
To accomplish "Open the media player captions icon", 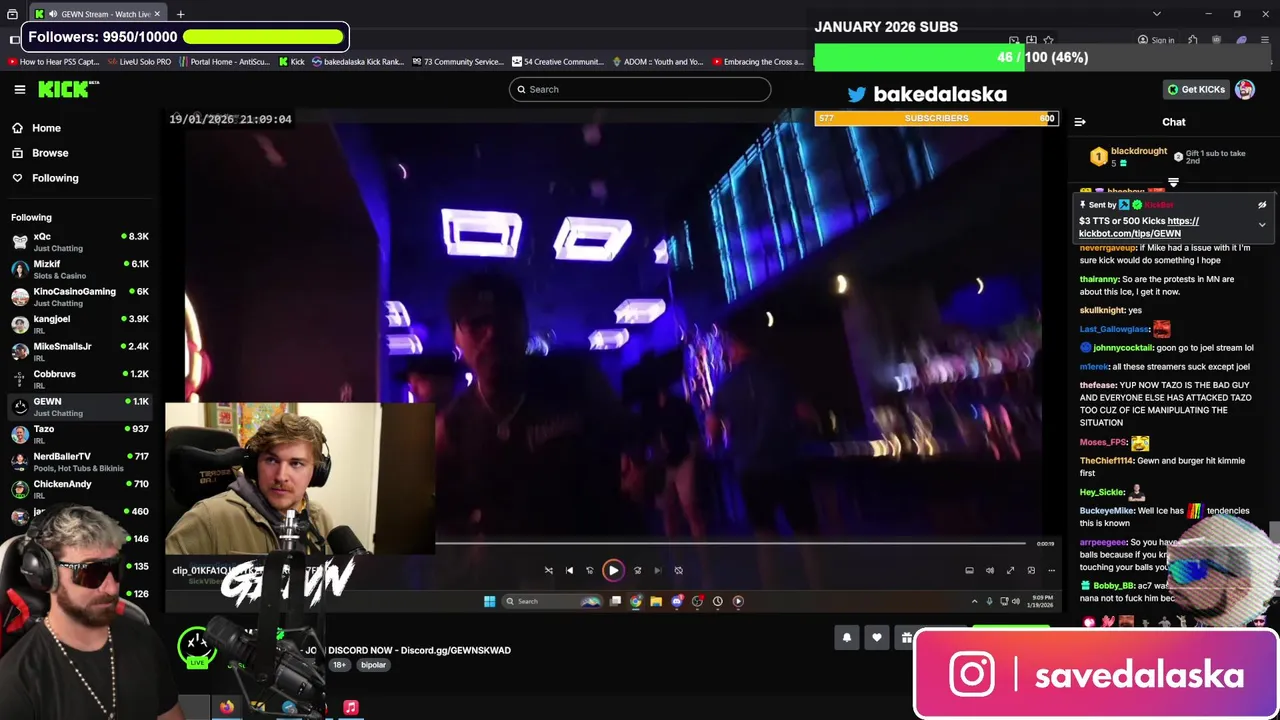I will pos(969,570).
